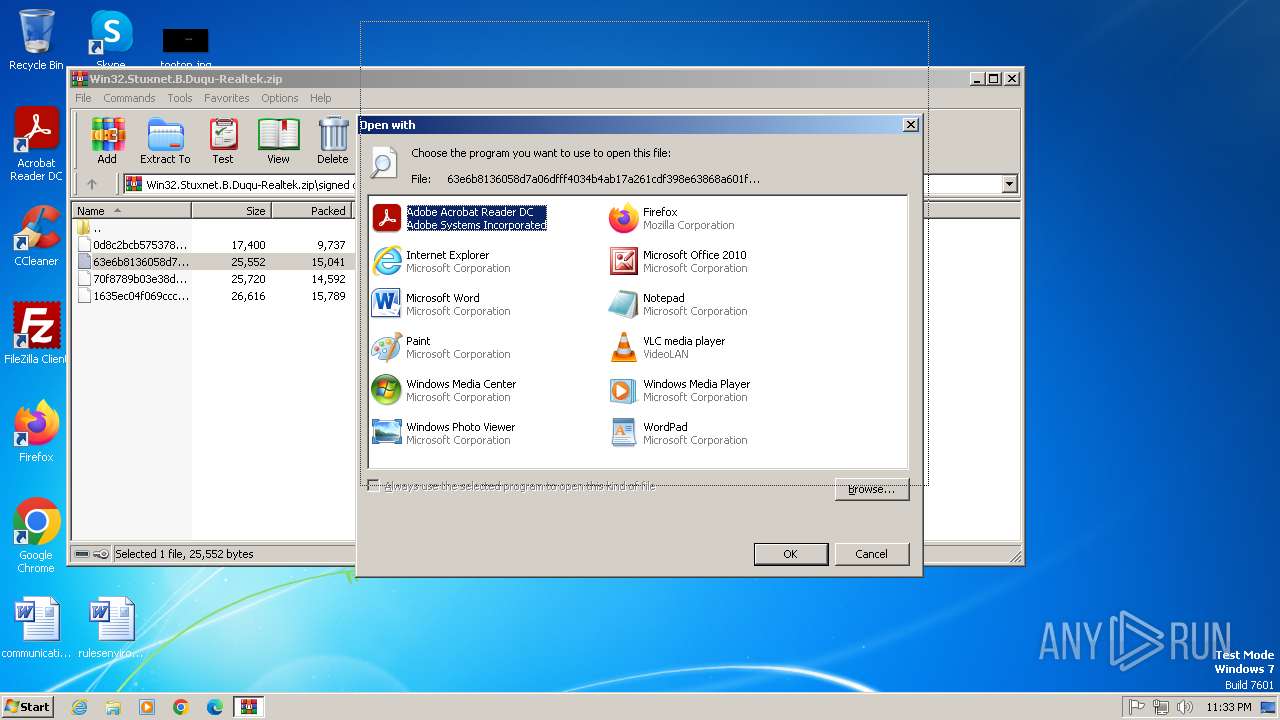The height and width of the screenshot is (720, 1280).
Task: Open Recycle Bin desktop icon
Action: [x=36, y=40]
